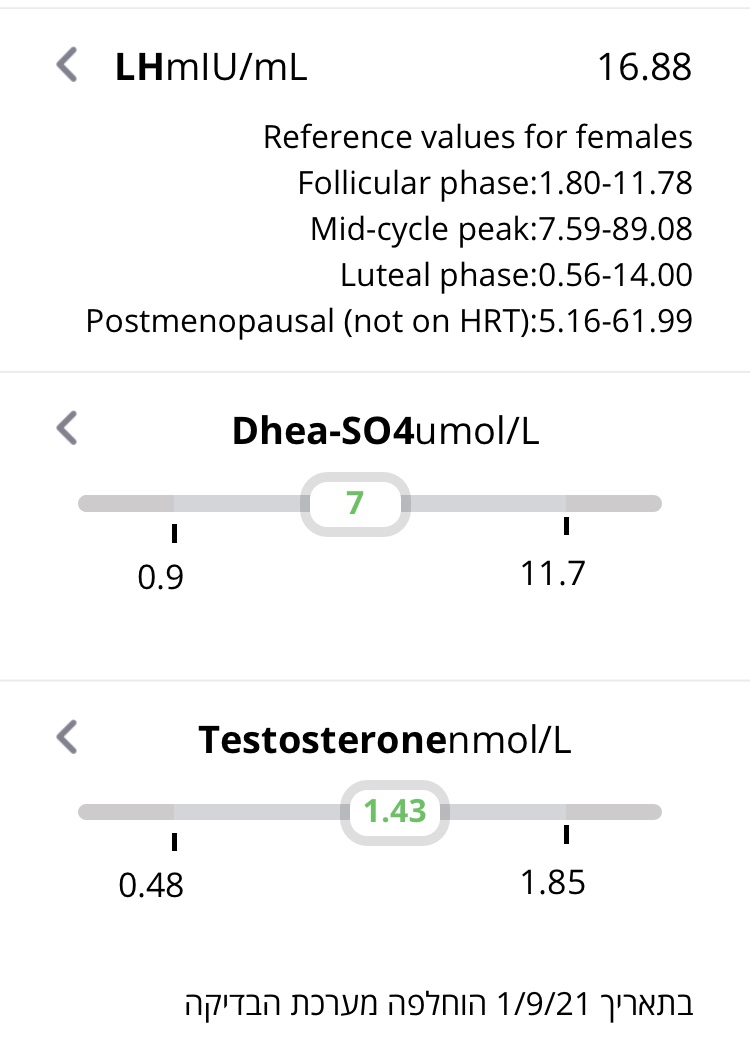The height and width of the screenshot is (1048, 750).
Task: Click the 'Reference values for females' heading
Action: click(477, 137)
